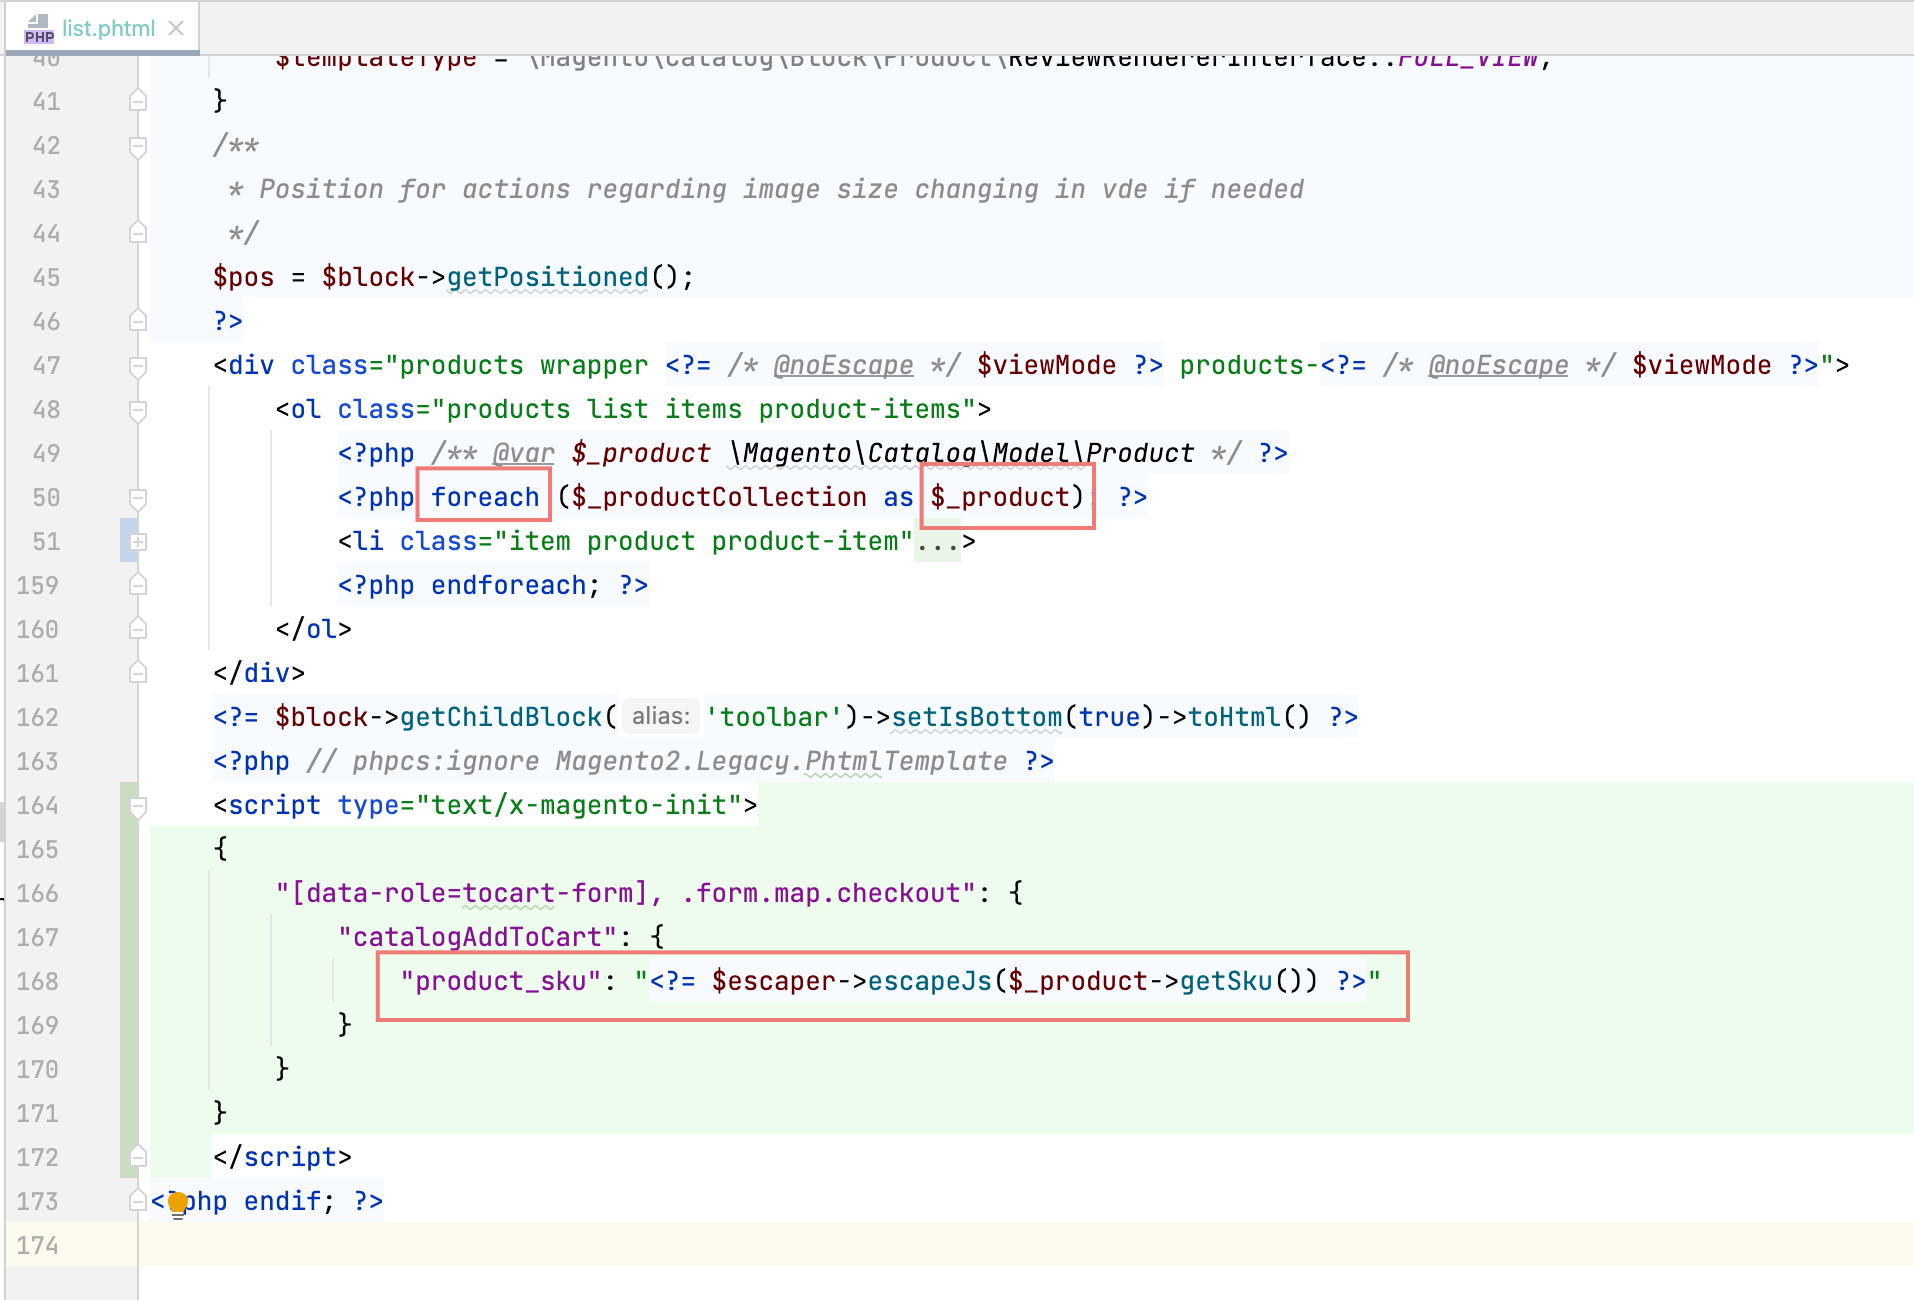
Task: Click 'item product product-item' class value
Action: (703, 541)
